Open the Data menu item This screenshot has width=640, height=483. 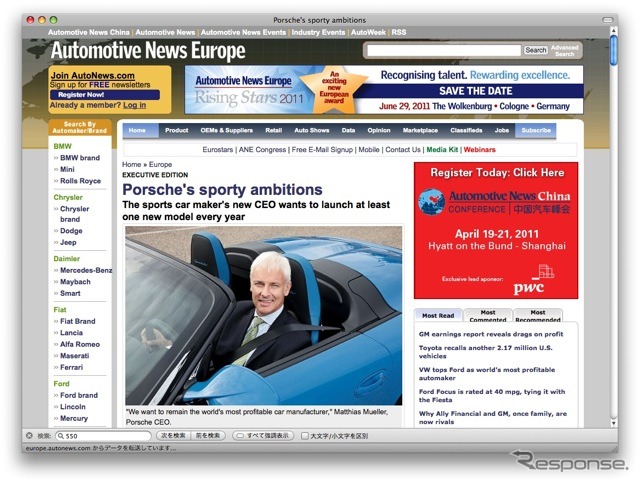348,130
